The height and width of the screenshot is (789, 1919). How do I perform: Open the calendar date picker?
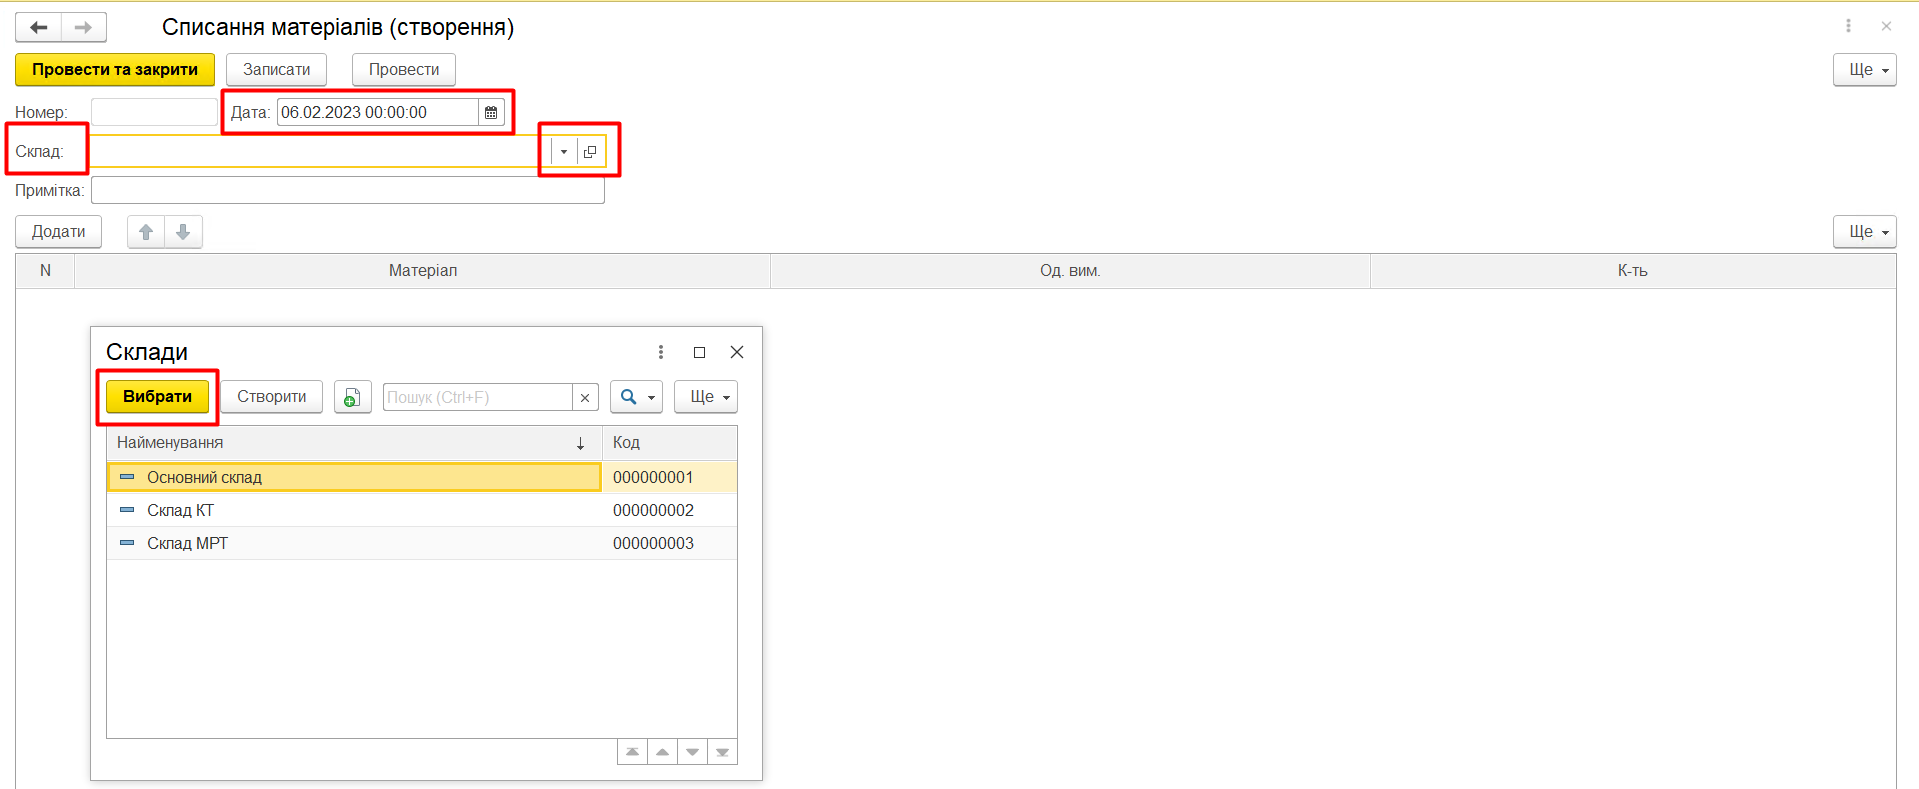click(491, 112)
